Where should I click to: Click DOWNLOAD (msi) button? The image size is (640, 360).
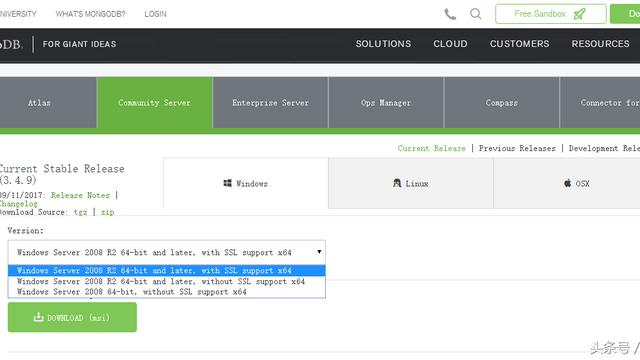pyautogui.click(x=72, y=317)
